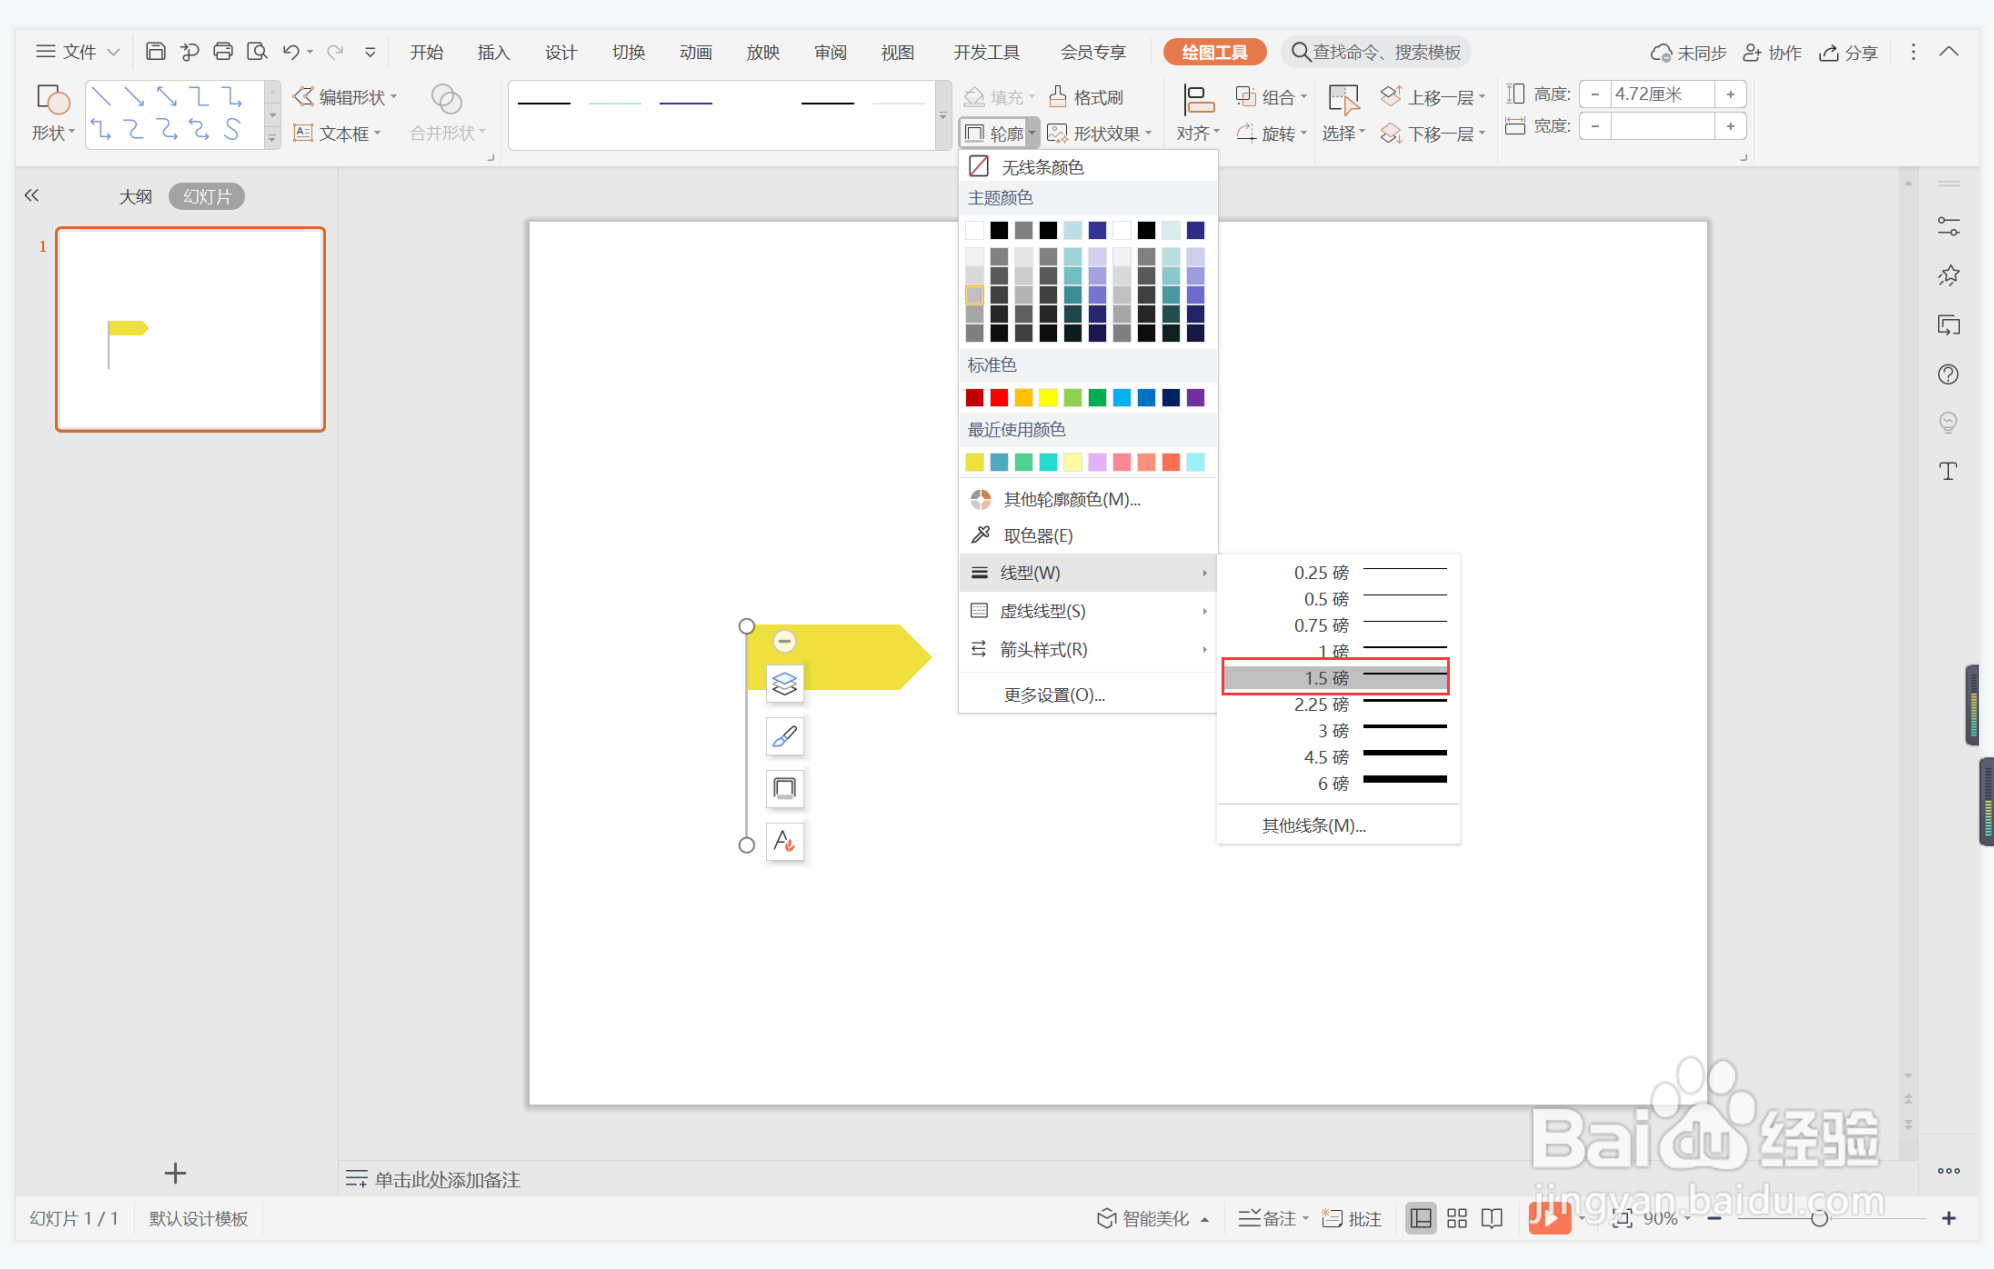This screenshot has width=1994, height=1269.
Task: Click 其他线条(M)... for more lines
Action: (x=1313, y=825)
